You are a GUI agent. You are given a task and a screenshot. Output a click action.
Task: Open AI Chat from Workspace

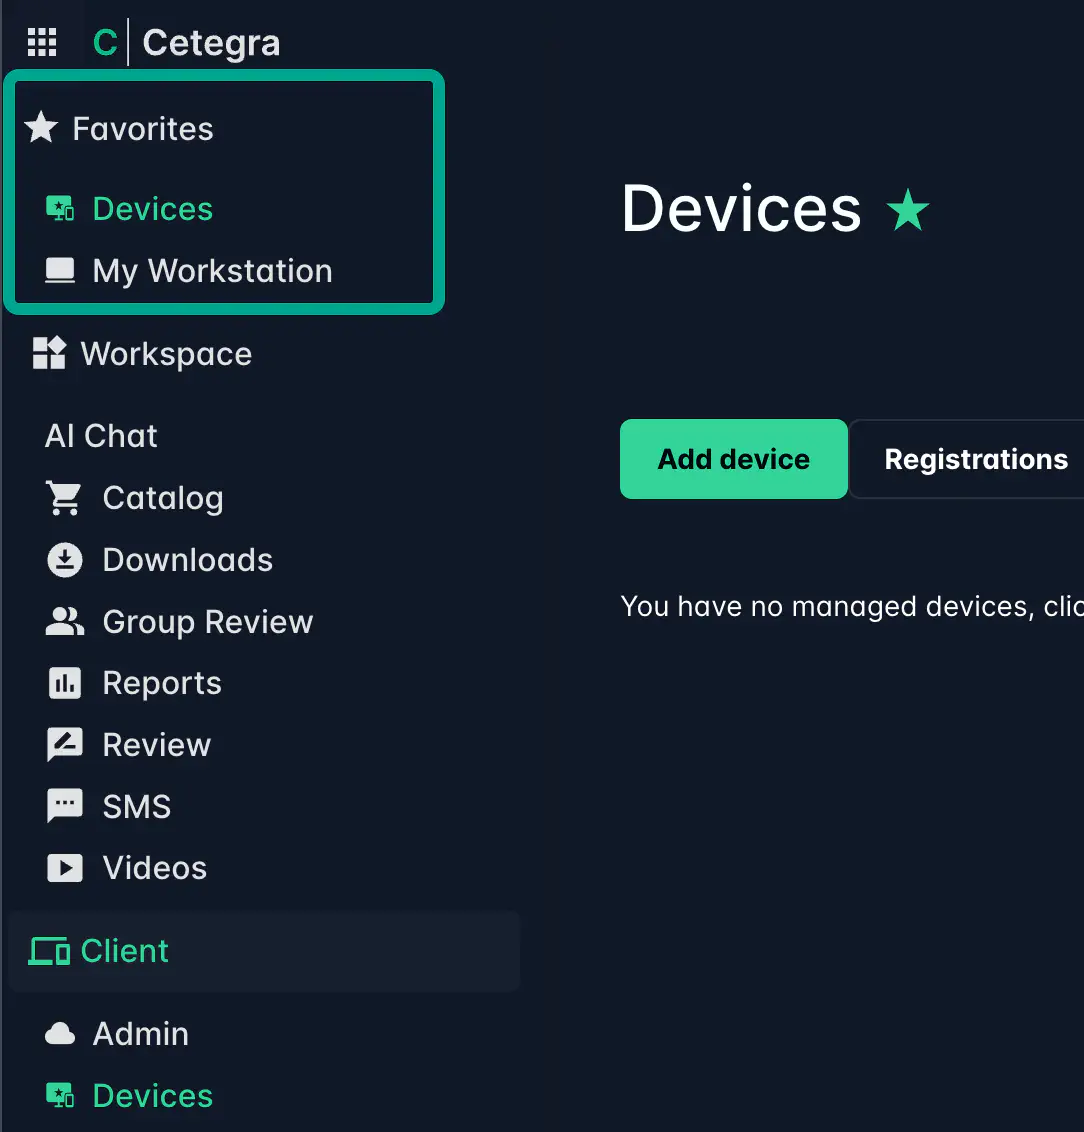[x=101, y=436]
